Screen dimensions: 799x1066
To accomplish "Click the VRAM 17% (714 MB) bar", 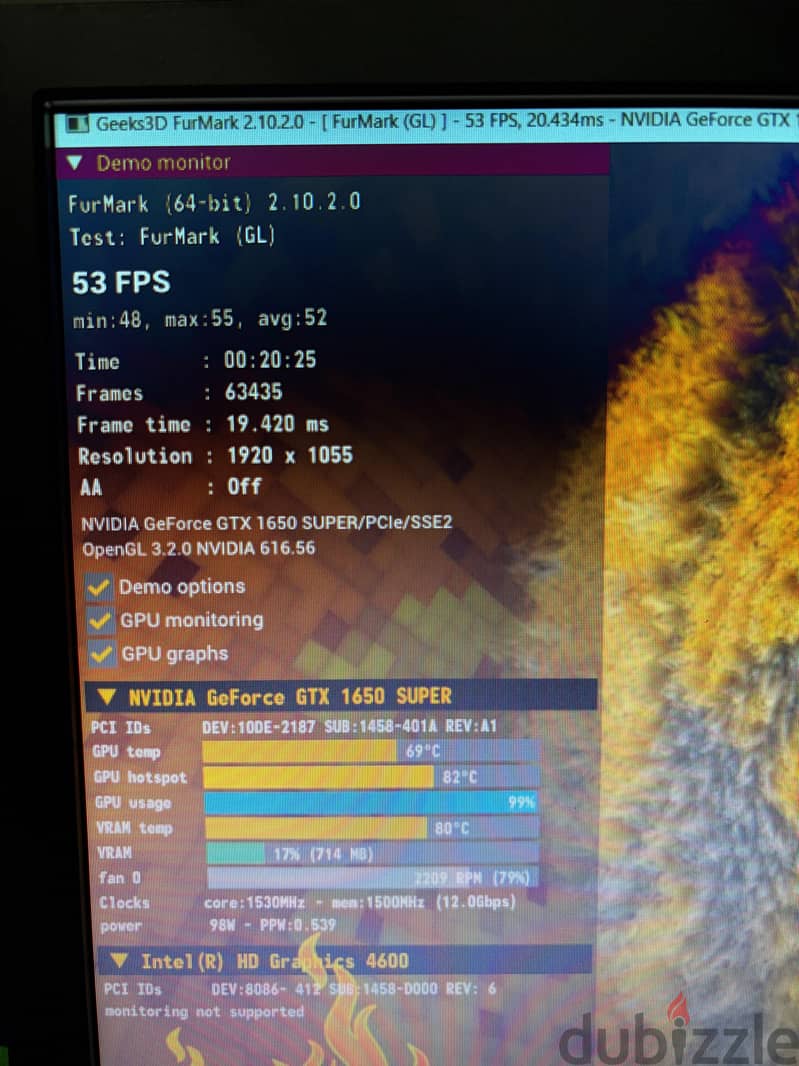I will [373, 853].
